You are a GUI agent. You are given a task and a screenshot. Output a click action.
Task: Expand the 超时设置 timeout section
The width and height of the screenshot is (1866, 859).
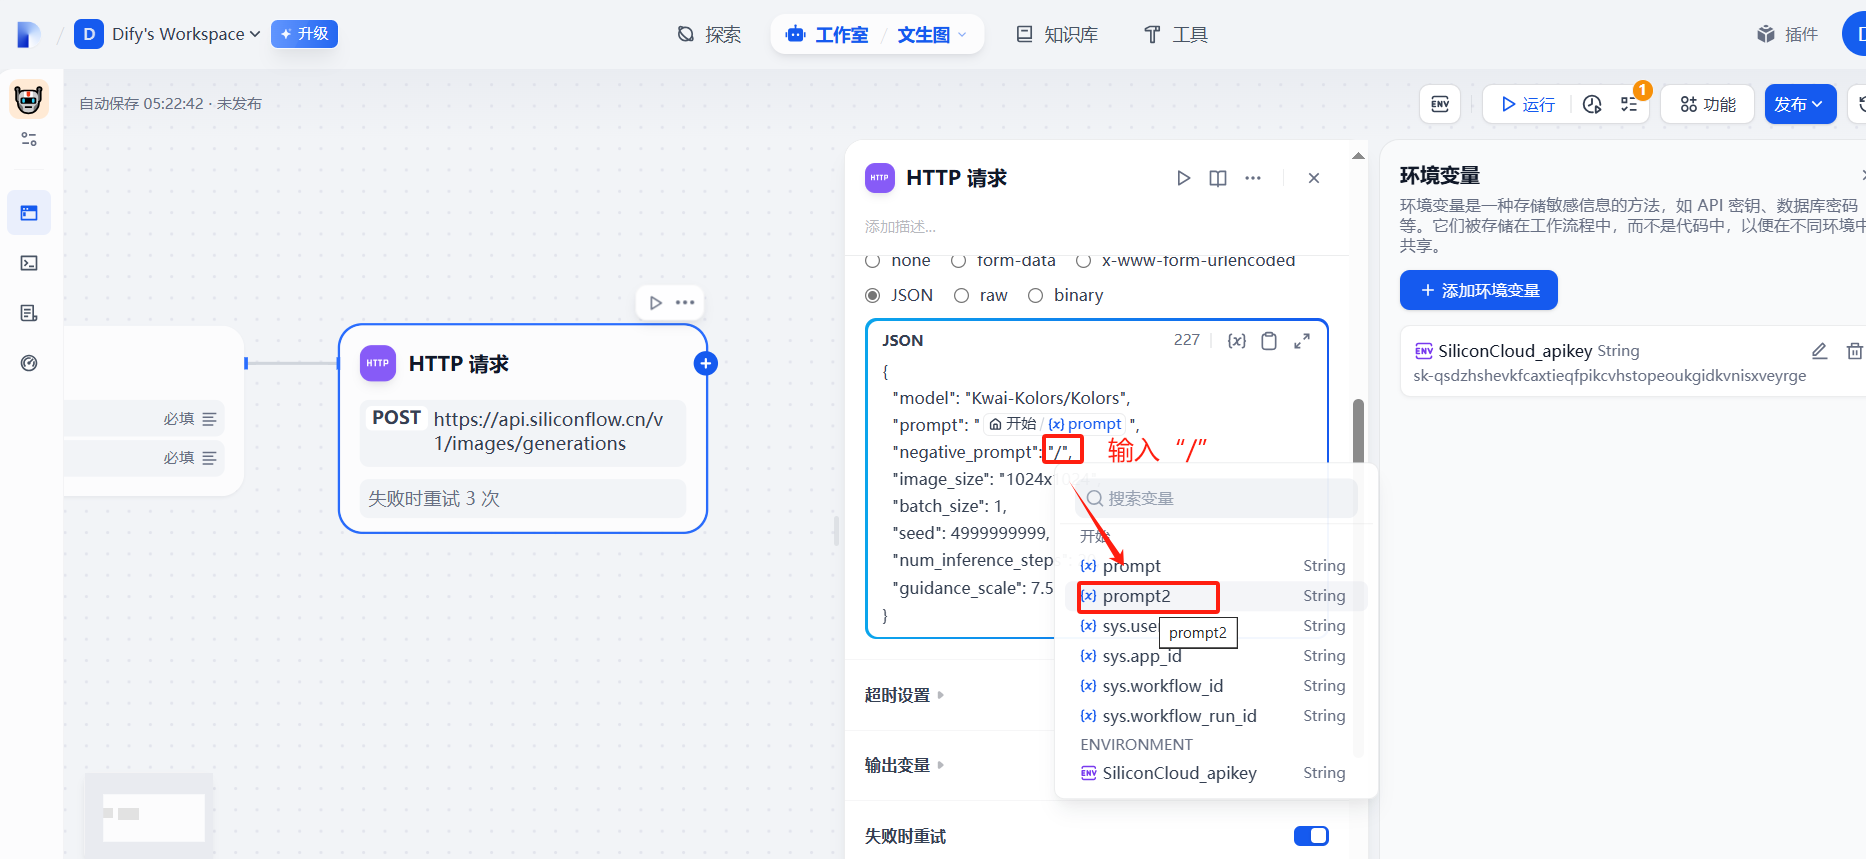coord(904,695)
